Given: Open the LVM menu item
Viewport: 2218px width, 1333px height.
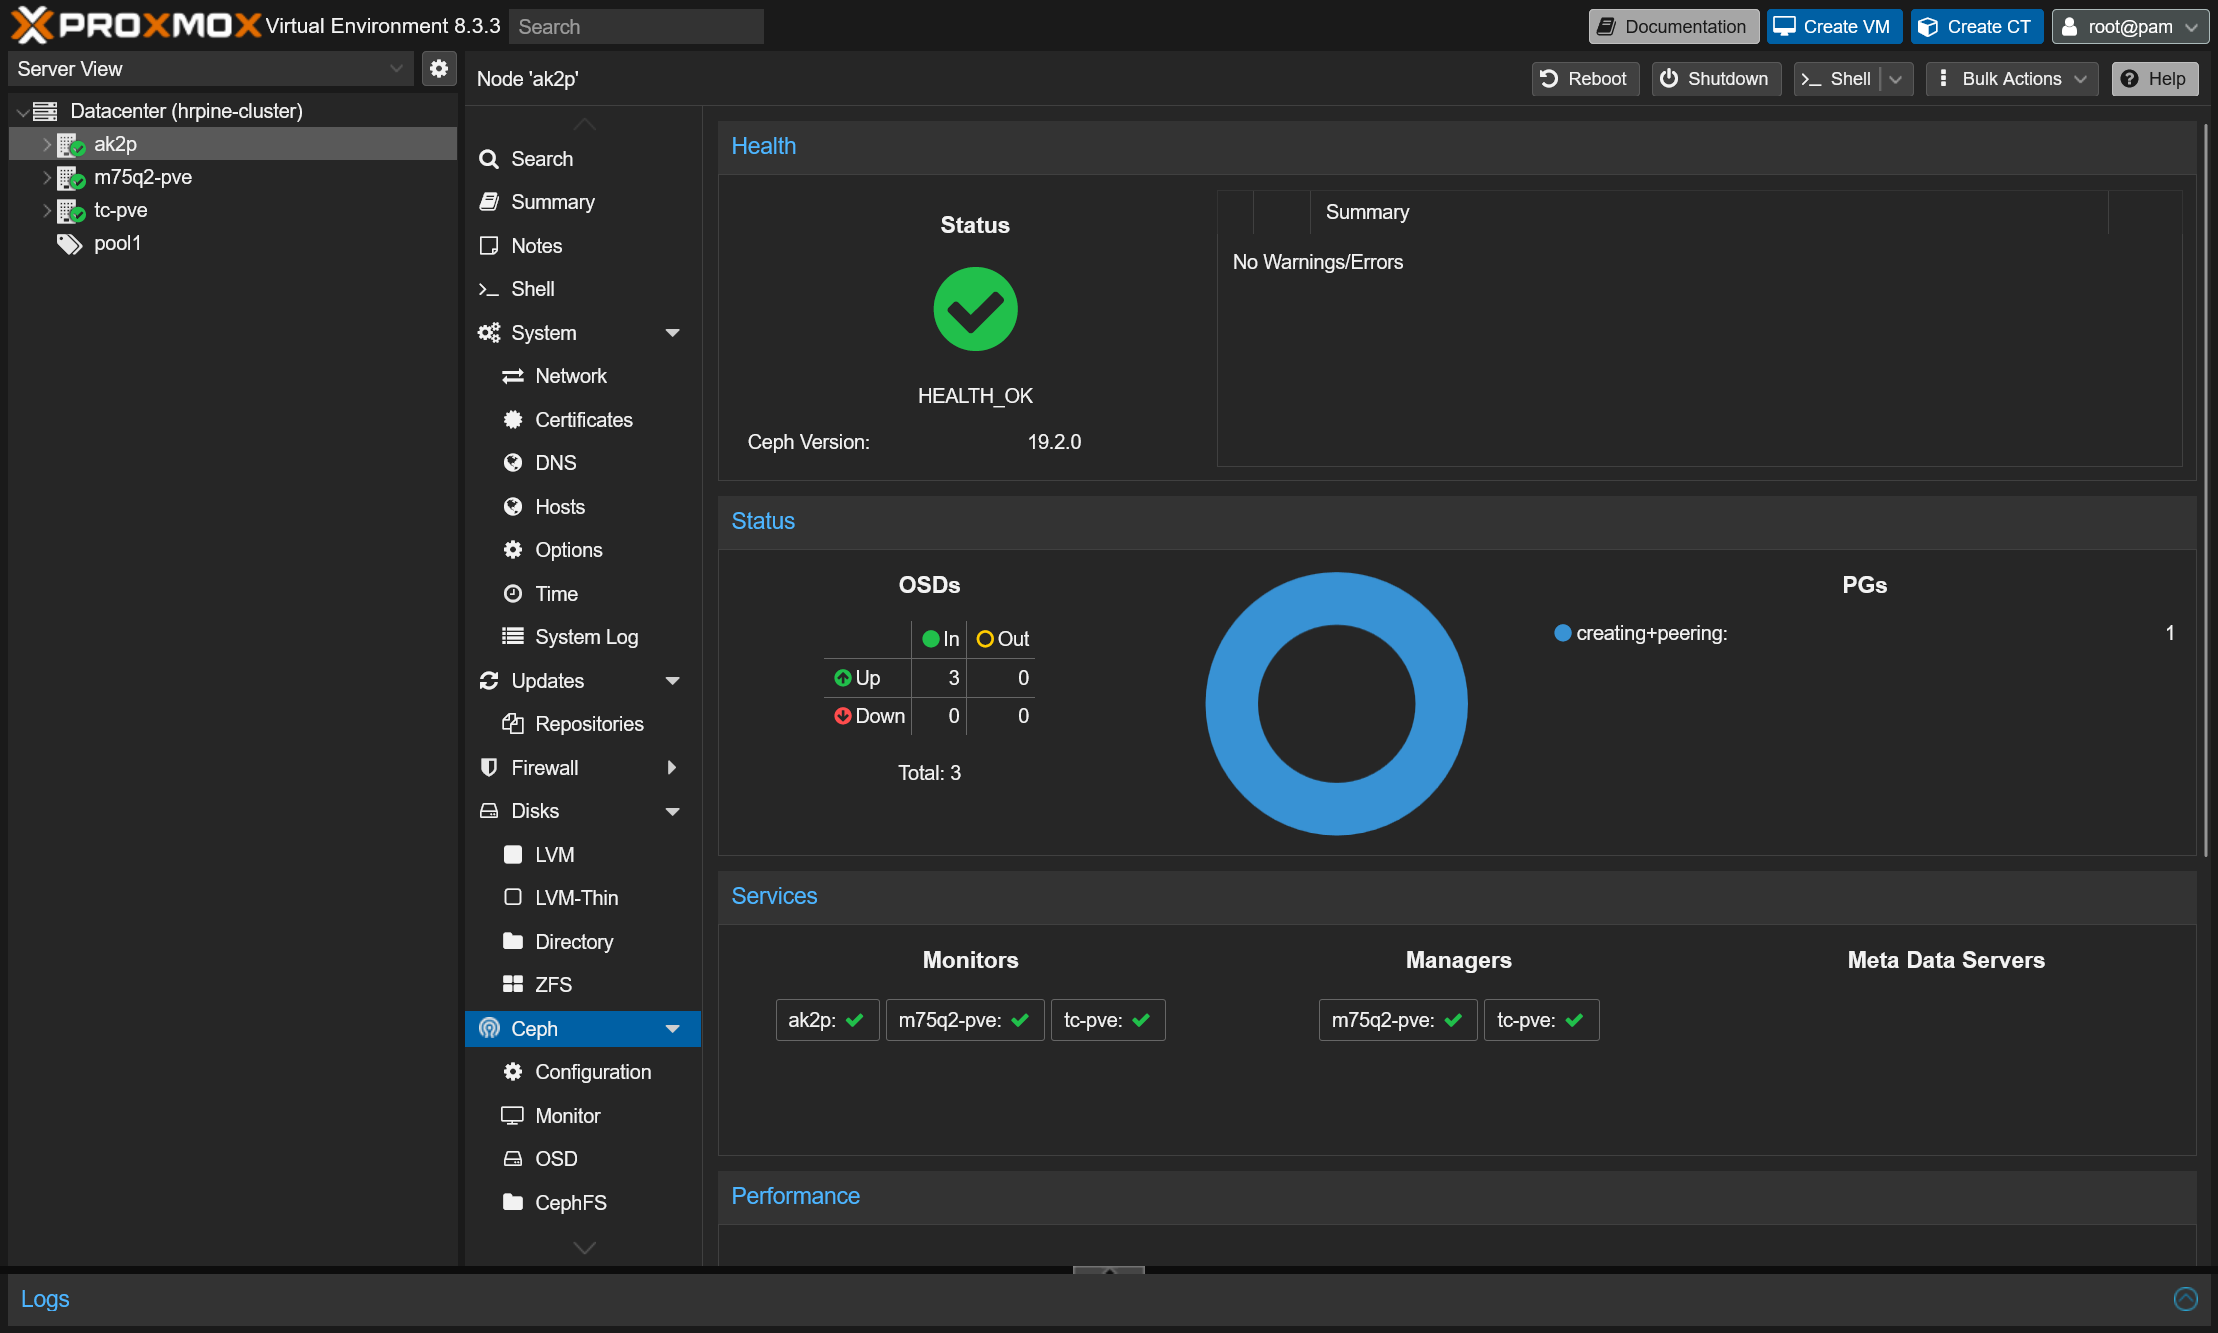Looking at the screenshot, I should pos(583,855).
